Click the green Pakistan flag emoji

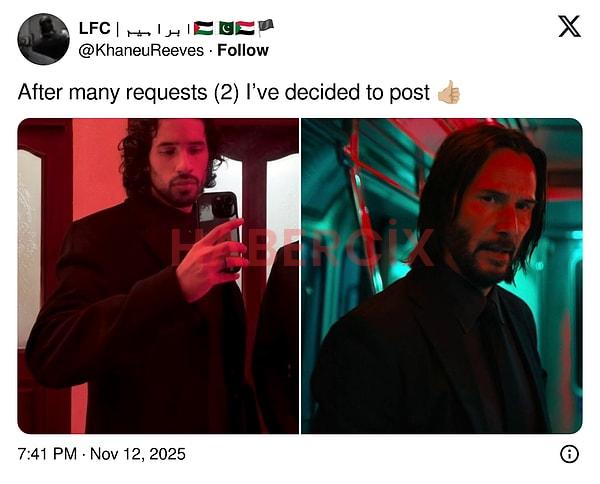point(226,28)
